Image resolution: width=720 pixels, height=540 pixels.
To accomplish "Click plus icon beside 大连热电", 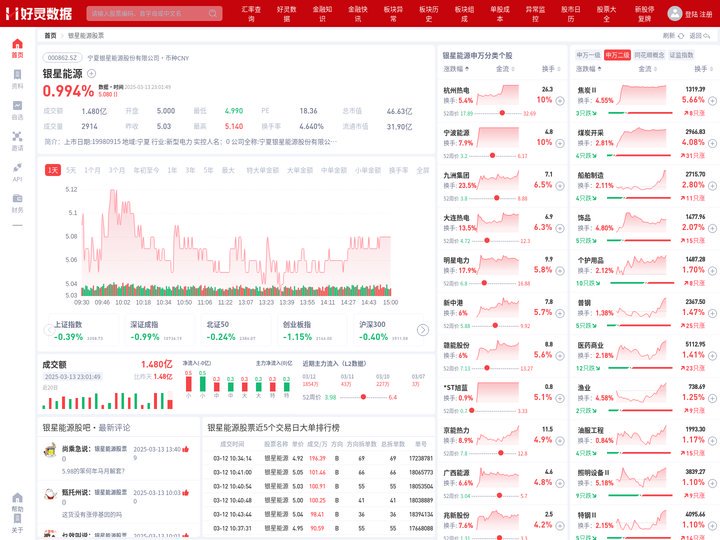I will [560, 228].
